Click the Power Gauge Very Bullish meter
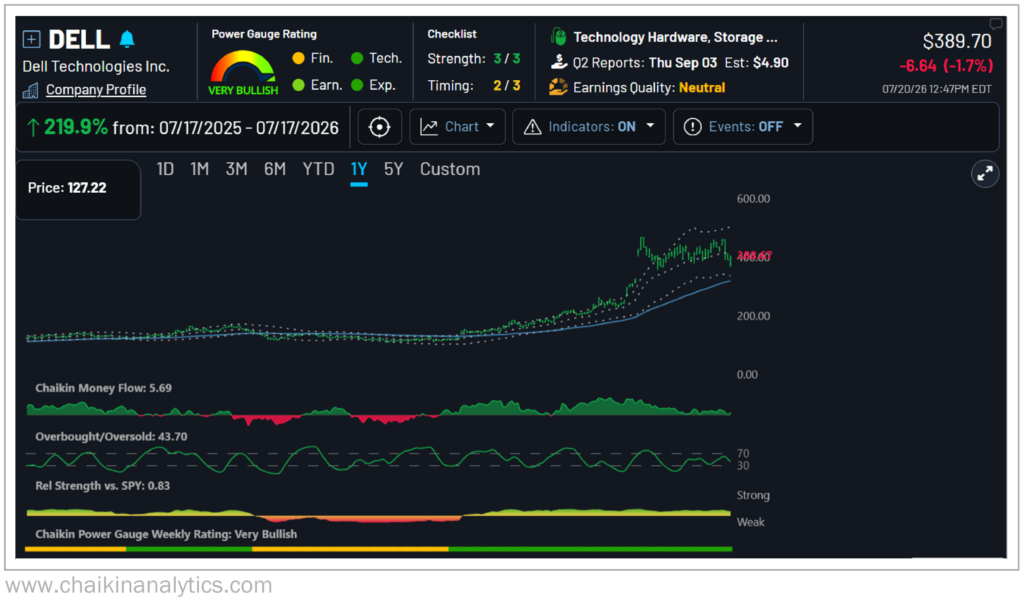Screen dimensions: 1024x604 (243, 73)
